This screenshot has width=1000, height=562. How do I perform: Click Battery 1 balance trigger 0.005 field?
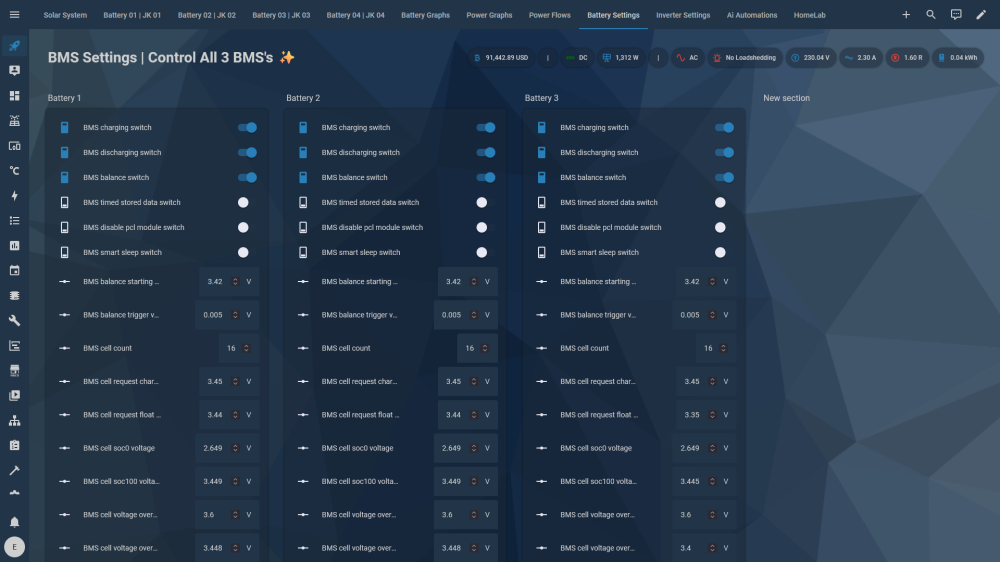click(x=227, y=314)
